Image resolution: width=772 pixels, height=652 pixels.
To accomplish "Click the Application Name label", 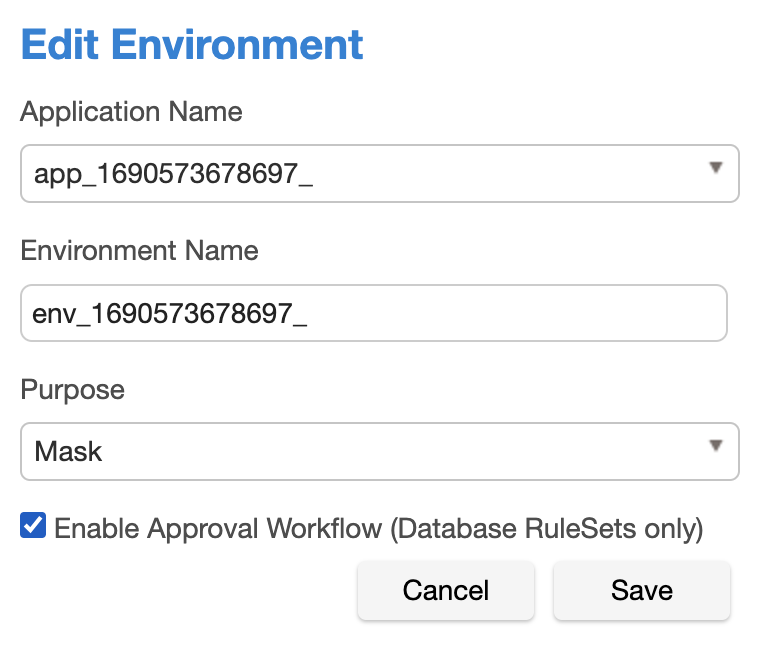I will tap(131, 111).
